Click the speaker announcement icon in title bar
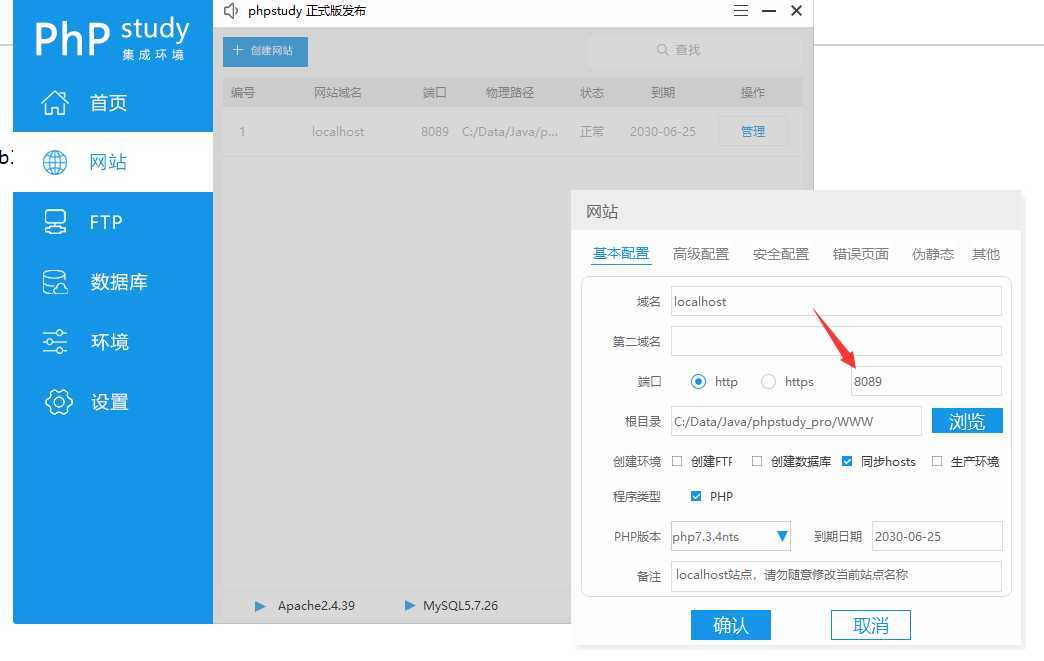1044x661 pixels. 231,11
